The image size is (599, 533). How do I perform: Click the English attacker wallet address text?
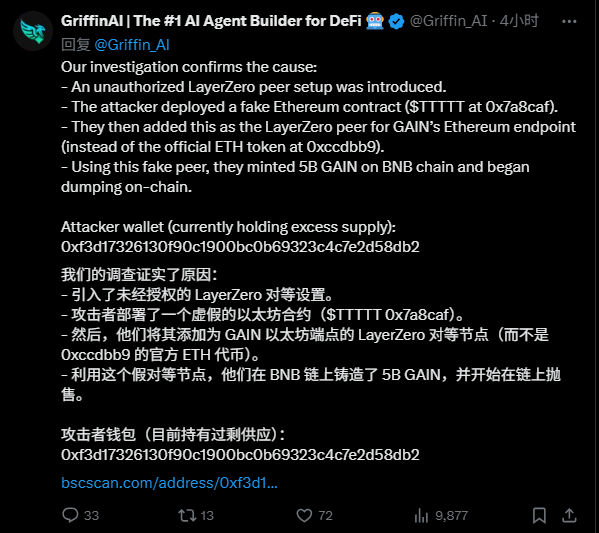(240, 247)
